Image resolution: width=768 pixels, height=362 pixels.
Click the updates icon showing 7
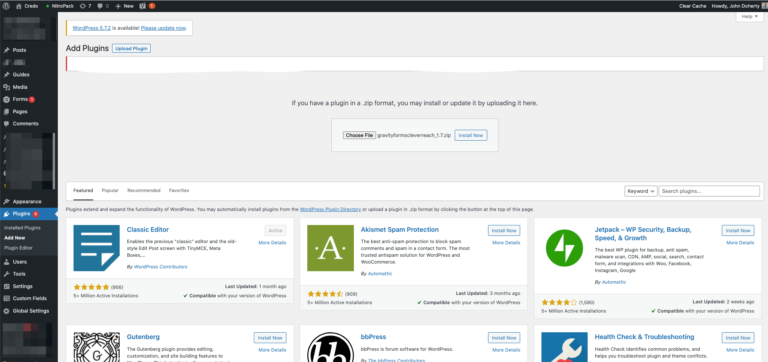click(x=86, y=6)
